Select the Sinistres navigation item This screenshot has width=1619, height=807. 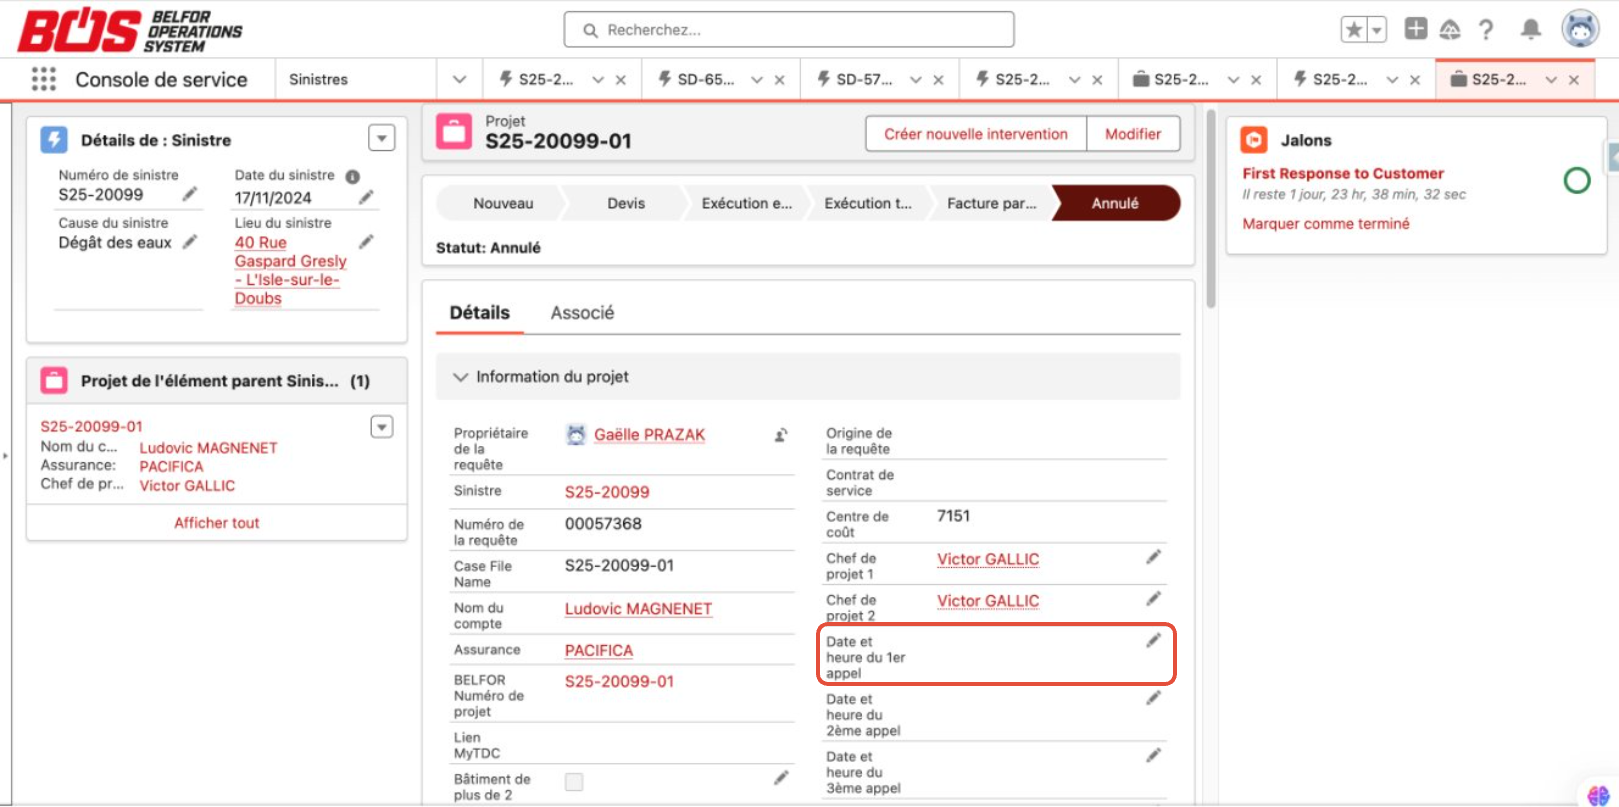tap(318, 79)
